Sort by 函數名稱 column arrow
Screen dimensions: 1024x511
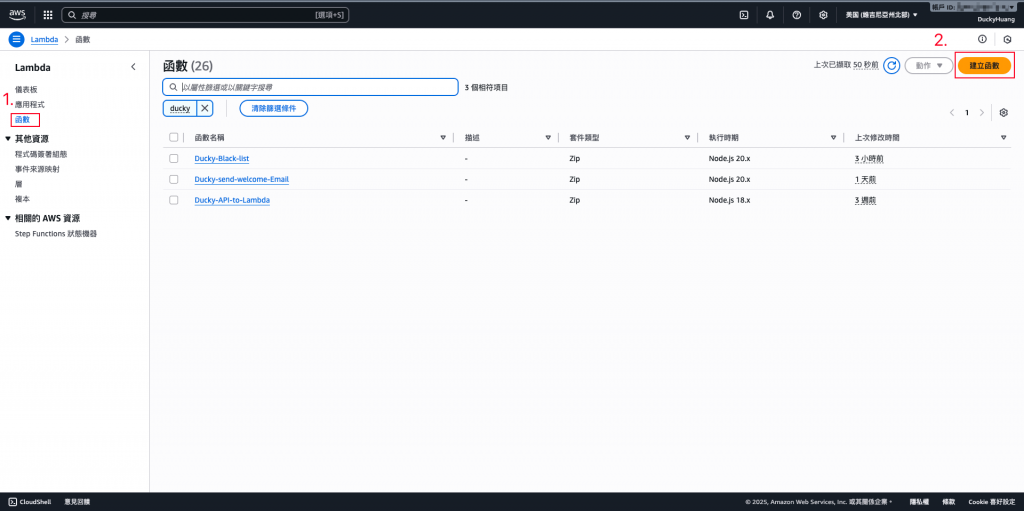443,138
